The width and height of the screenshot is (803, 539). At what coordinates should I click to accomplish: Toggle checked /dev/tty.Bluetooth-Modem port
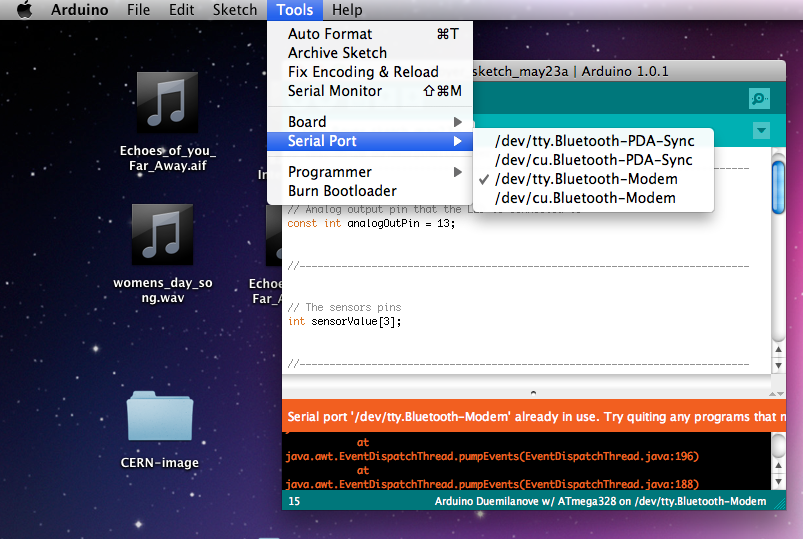[593, 179]
